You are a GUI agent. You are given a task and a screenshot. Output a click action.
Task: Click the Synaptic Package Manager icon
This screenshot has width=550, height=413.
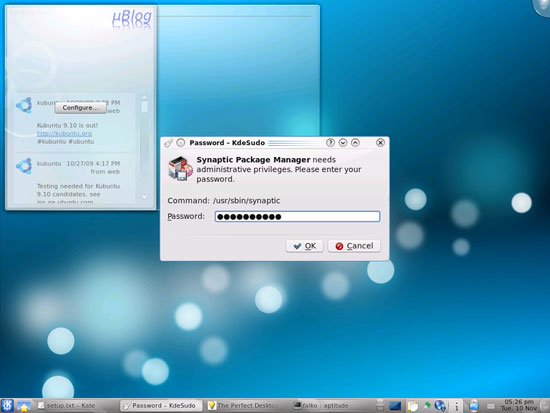coord(180,169)
